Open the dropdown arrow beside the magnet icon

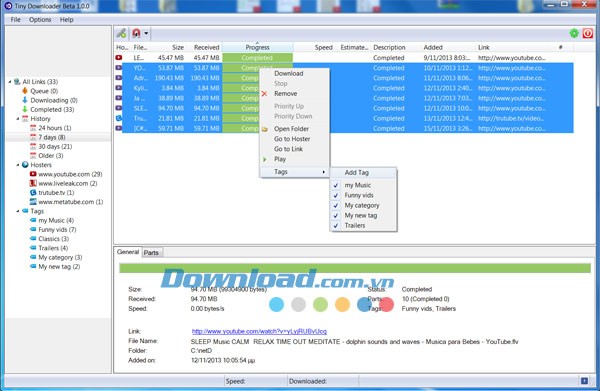pyautogui.click(x=146, y=33)
